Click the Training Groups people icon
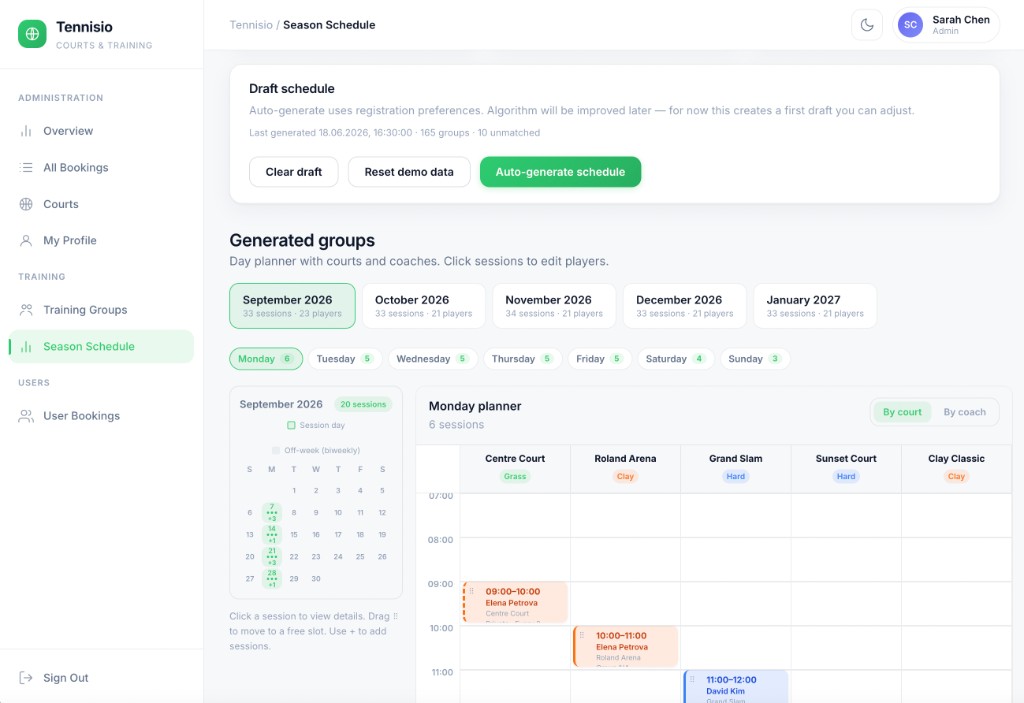This screenshot has width=1024, height=703. [x=26, y=310]
